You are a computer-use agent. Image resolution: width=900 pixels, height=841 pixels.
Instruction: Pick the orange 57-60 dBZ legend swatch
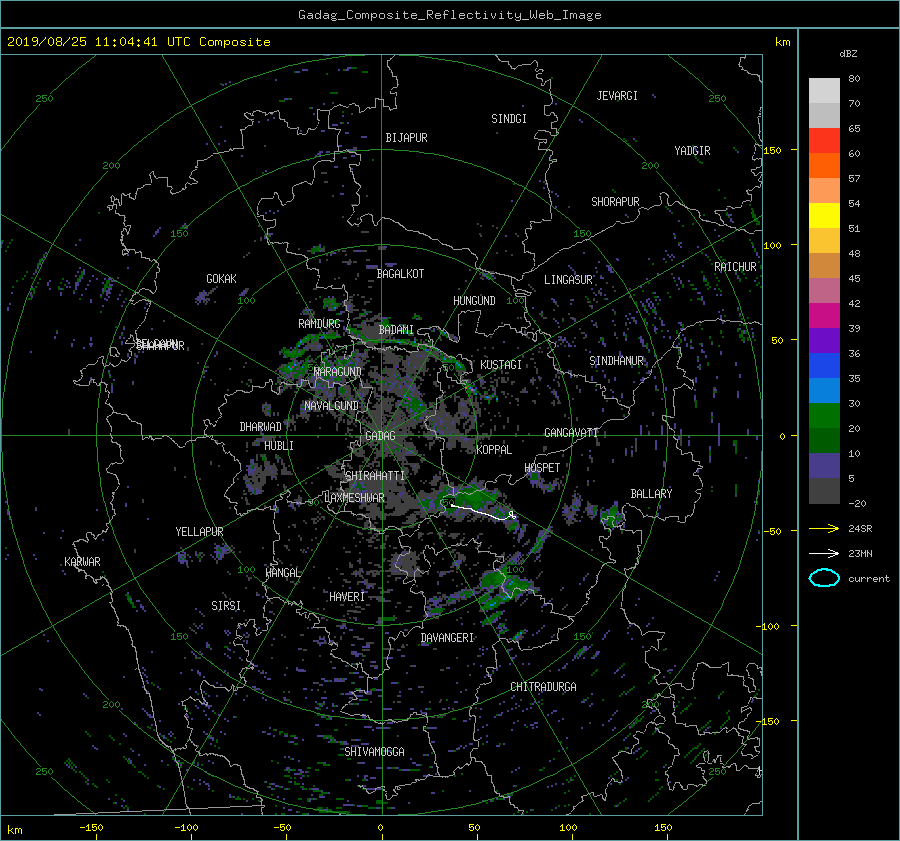point(824,166)
